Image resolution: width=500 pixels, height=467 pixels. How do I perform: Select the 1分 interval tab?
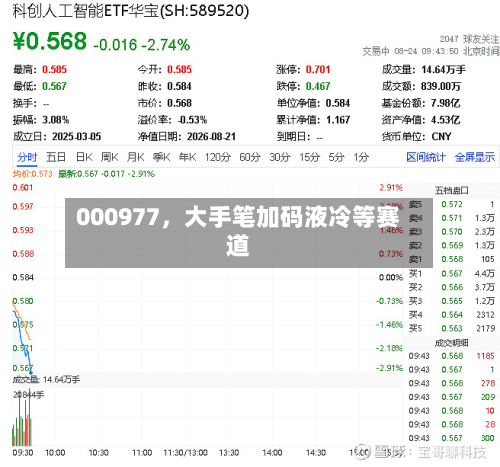pos(361,157)
